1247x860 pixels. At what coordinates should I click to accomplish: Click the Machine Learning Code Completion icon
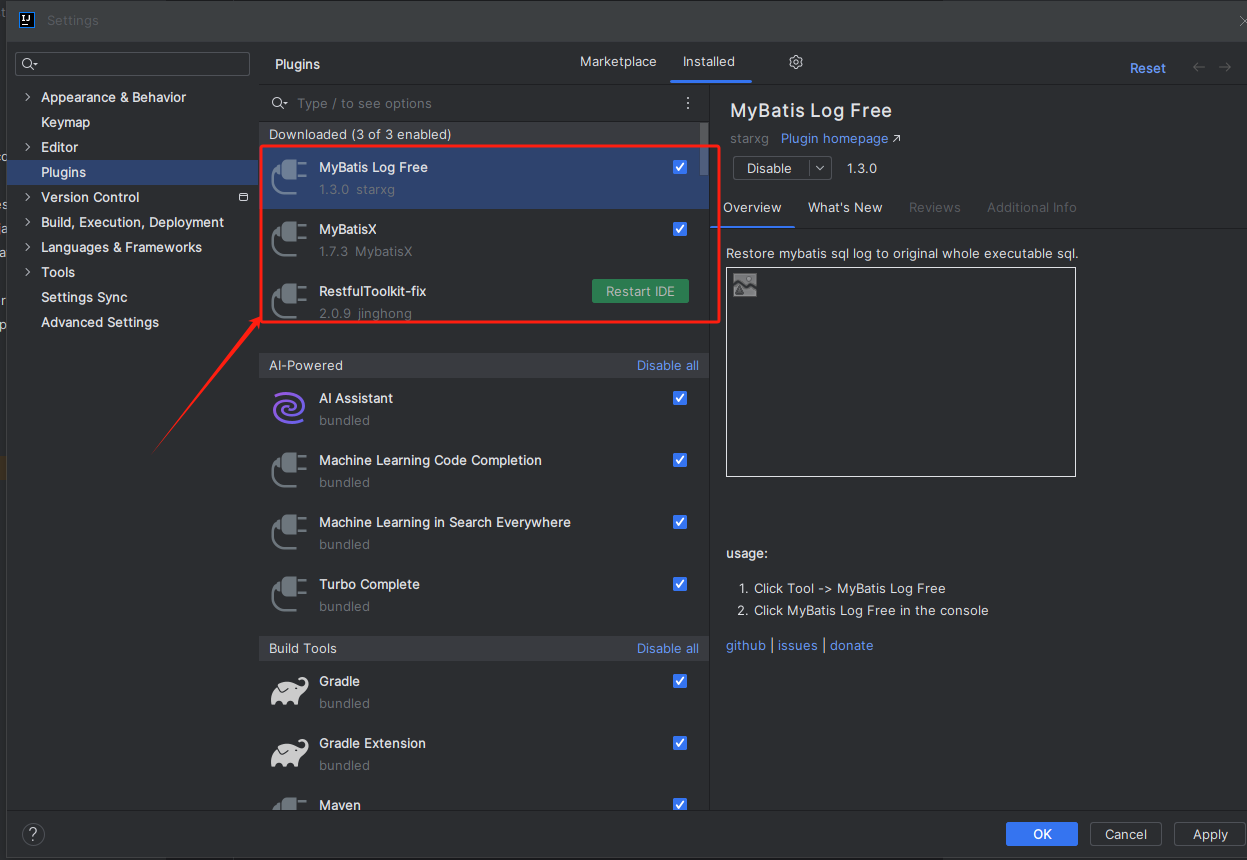tap(289, 470)
